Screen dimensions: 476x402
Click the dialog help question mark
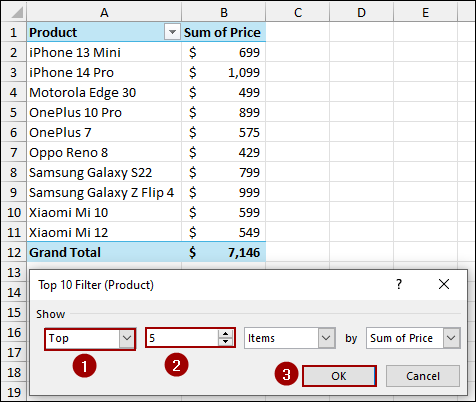click(x=399, y=285)
